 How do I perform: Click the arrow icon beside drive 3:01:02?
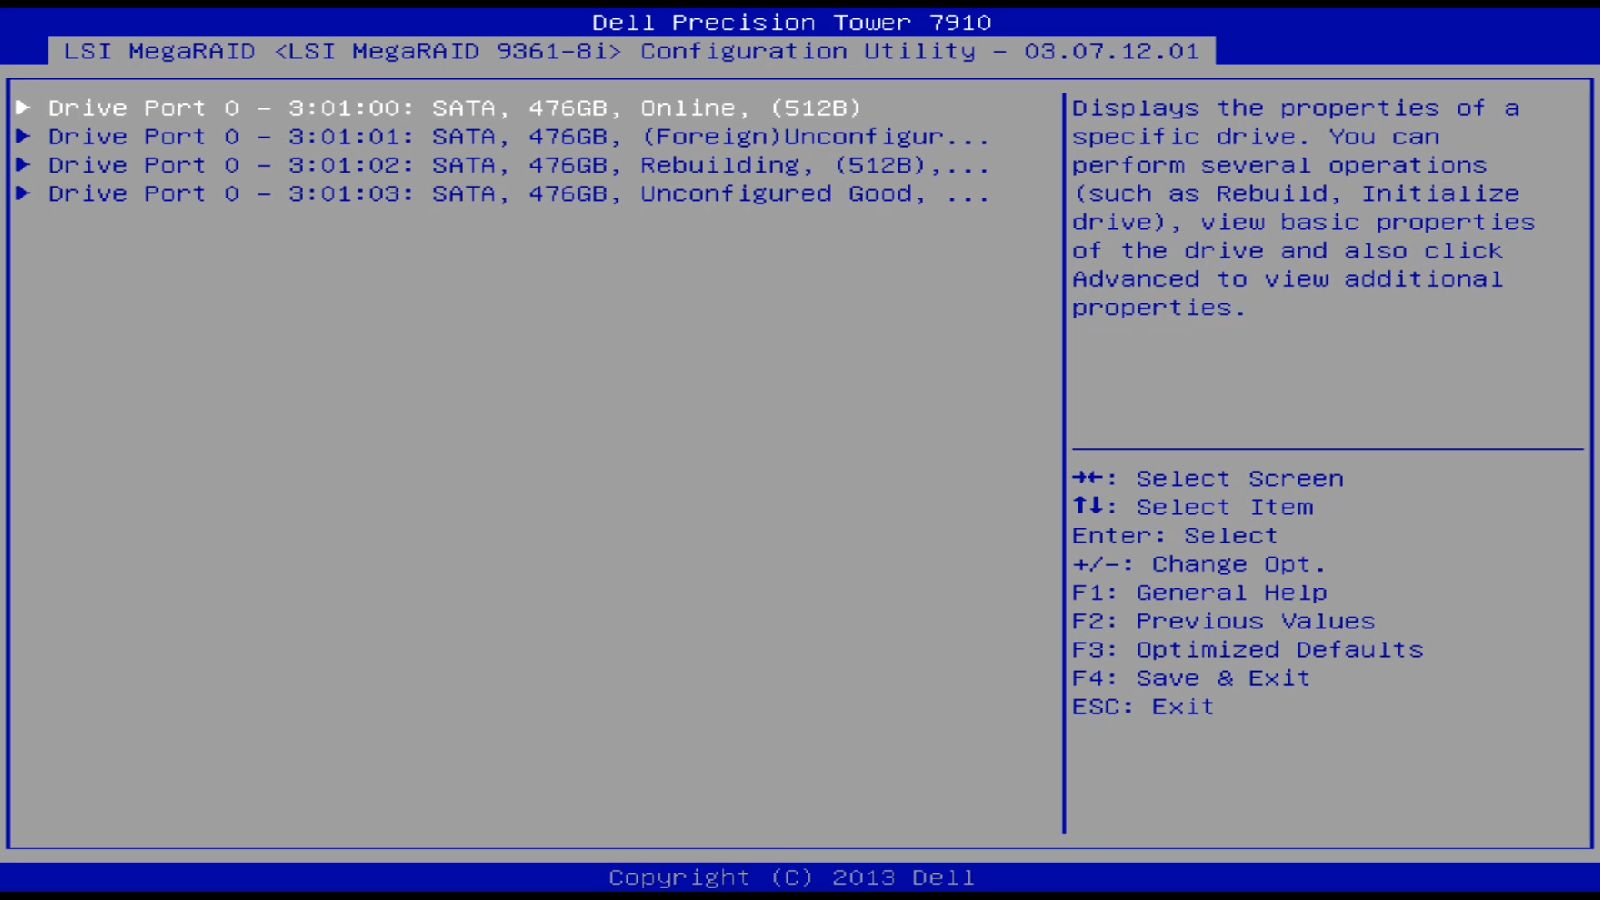coord(22,165)
